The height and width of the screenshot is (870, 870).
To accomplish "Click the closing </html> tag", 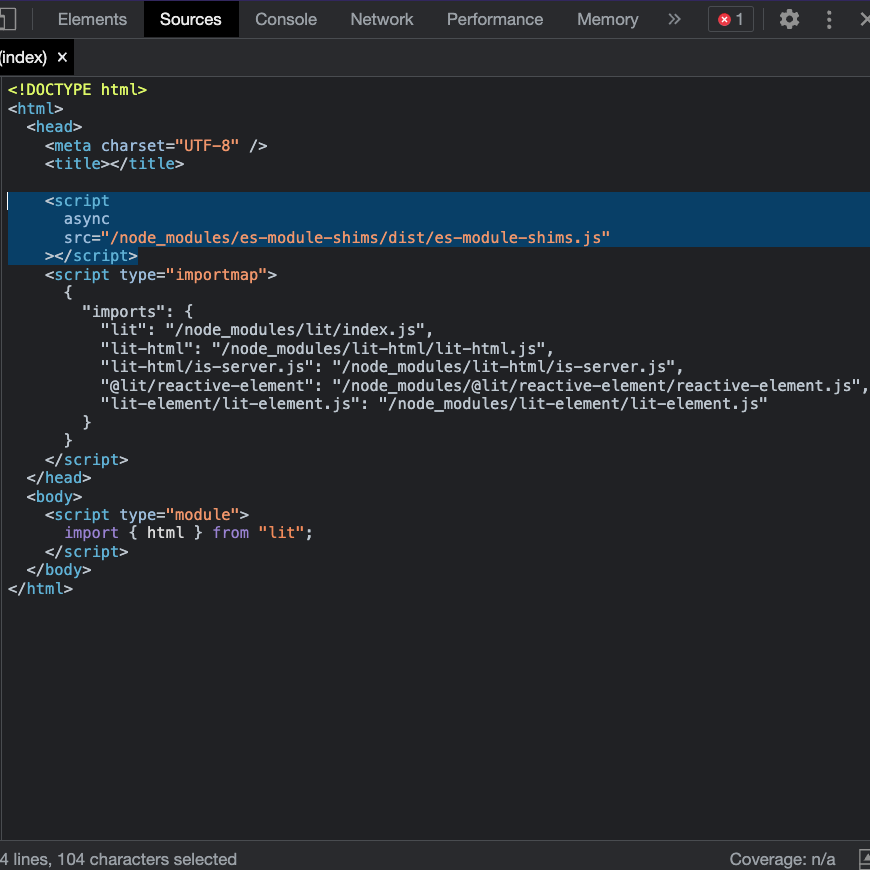I will coord(41,589).
